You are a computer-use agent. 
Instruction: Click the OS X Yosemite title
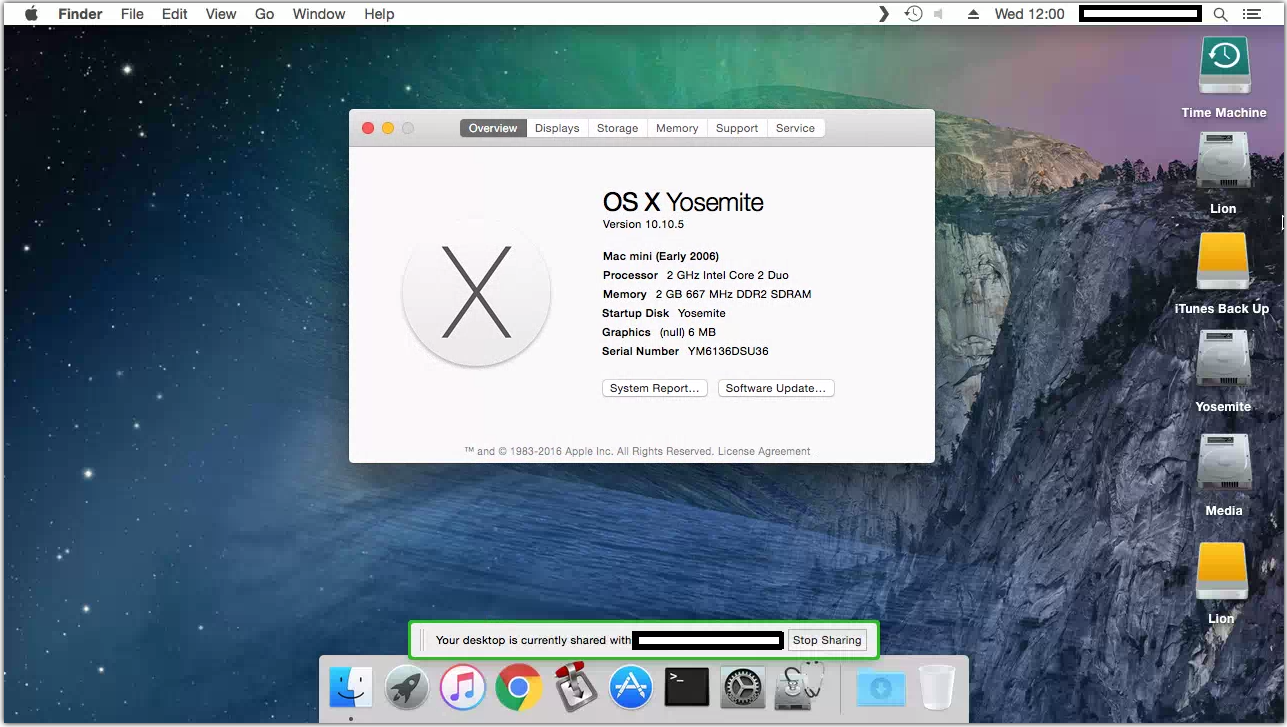tap(683, 202)
